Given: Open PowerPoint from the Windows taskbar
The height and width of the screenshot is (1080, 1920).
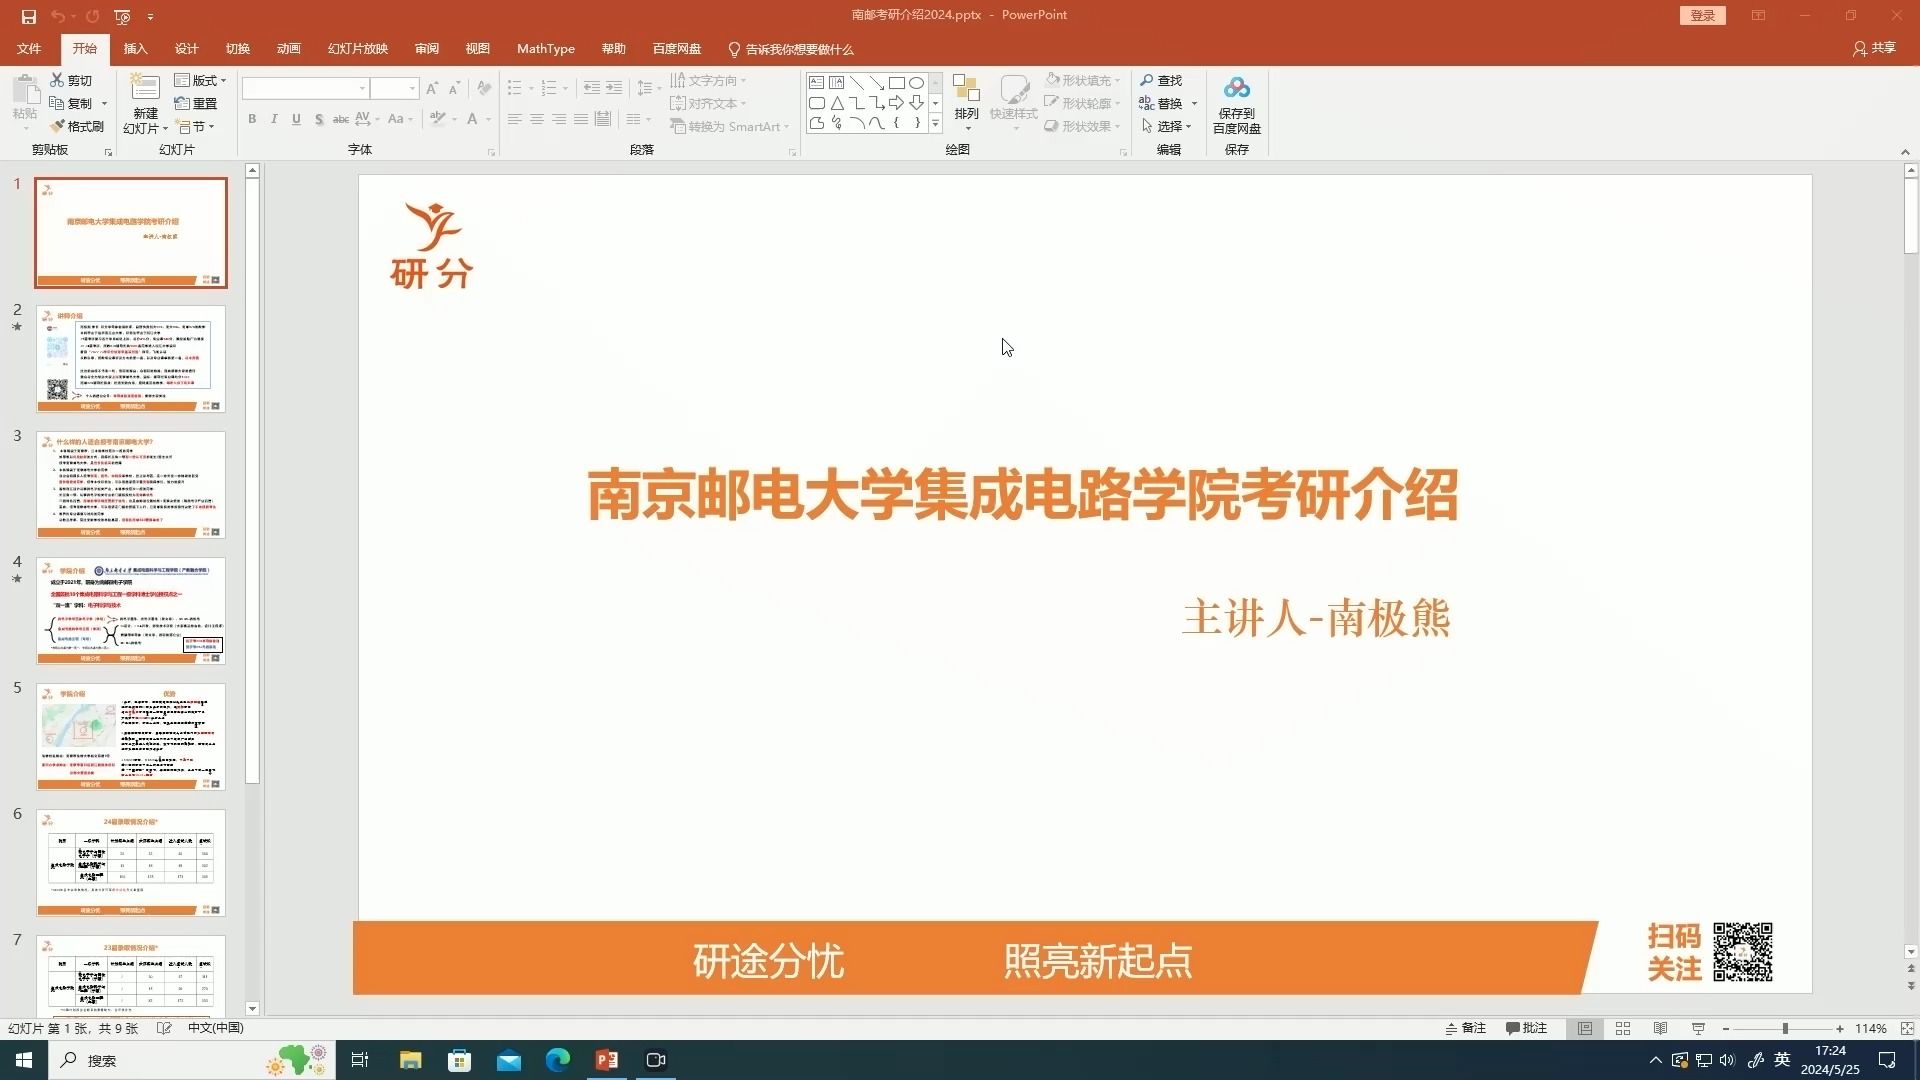Looking at the screenshot, I should (607, 1060).
